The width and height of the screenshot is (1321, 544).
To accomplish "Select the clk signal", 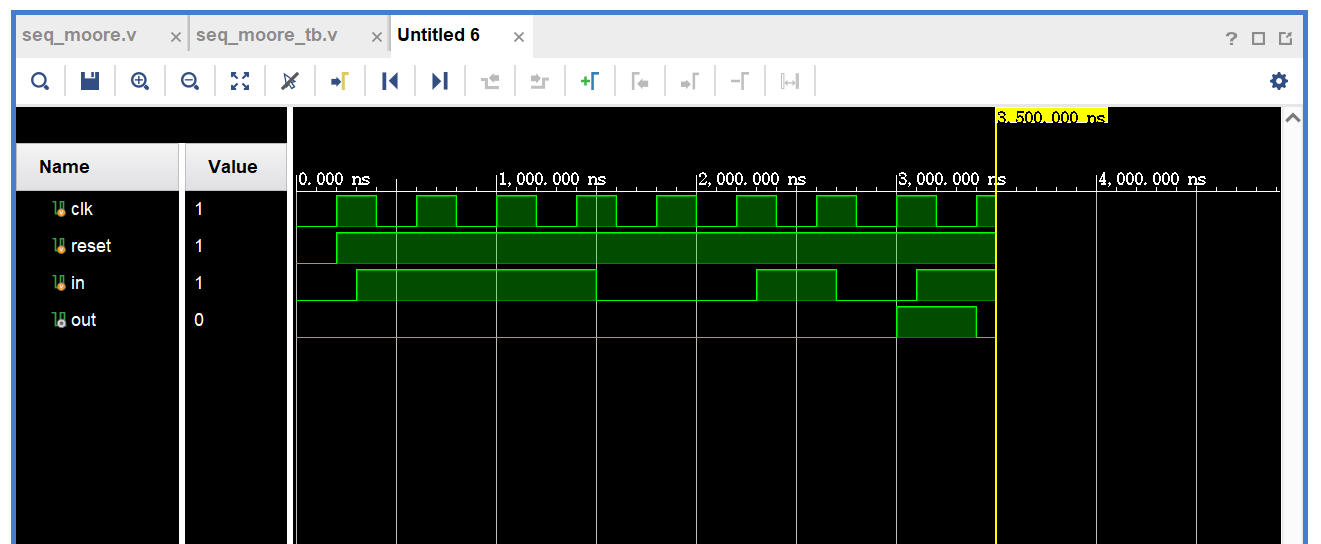I will pos(81,209).
